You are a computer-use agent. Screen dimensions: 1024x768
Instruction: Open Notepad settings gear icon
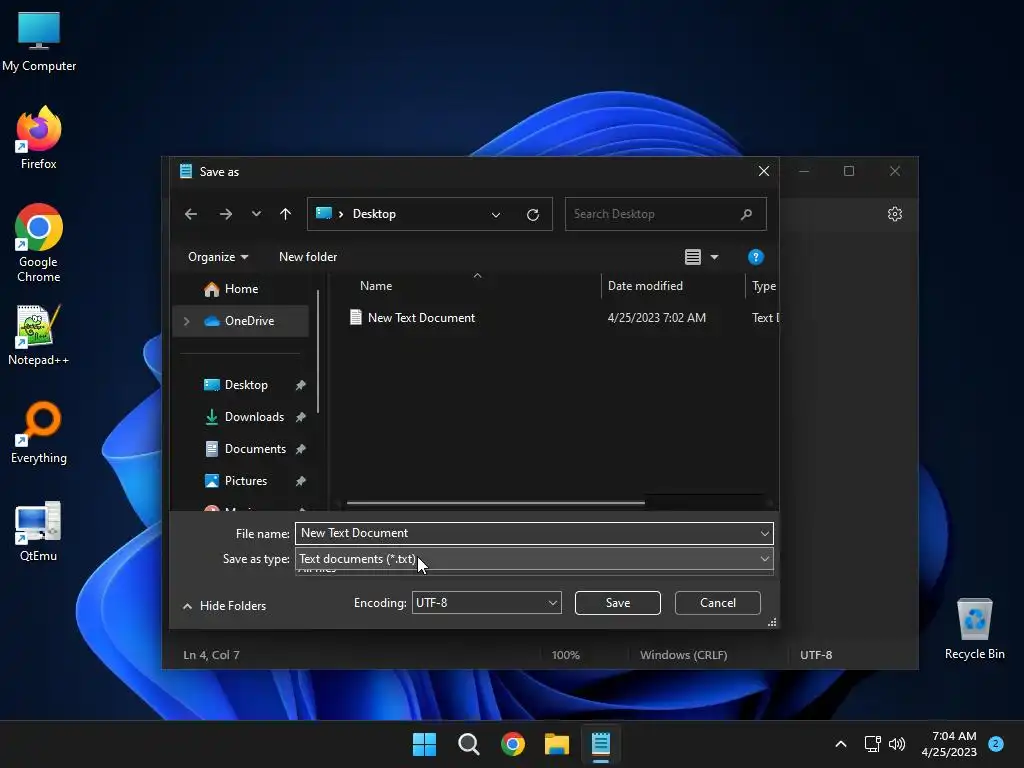point(895,214)
